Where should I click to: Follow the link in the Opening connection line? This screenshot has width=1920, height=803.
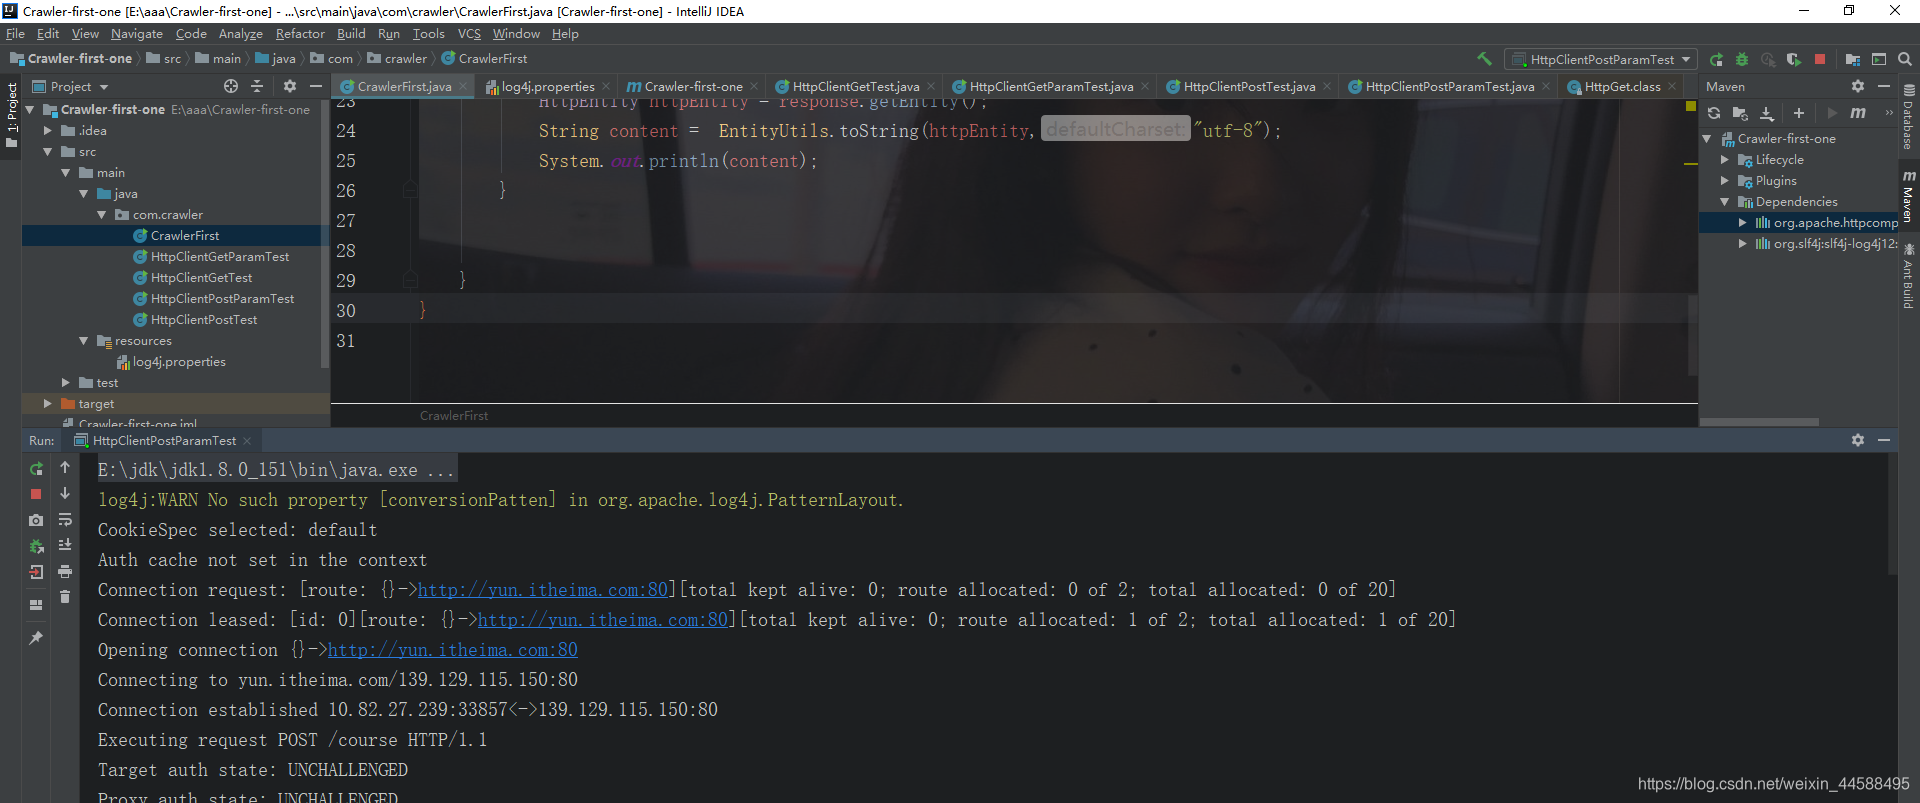(x=453, y=650)
